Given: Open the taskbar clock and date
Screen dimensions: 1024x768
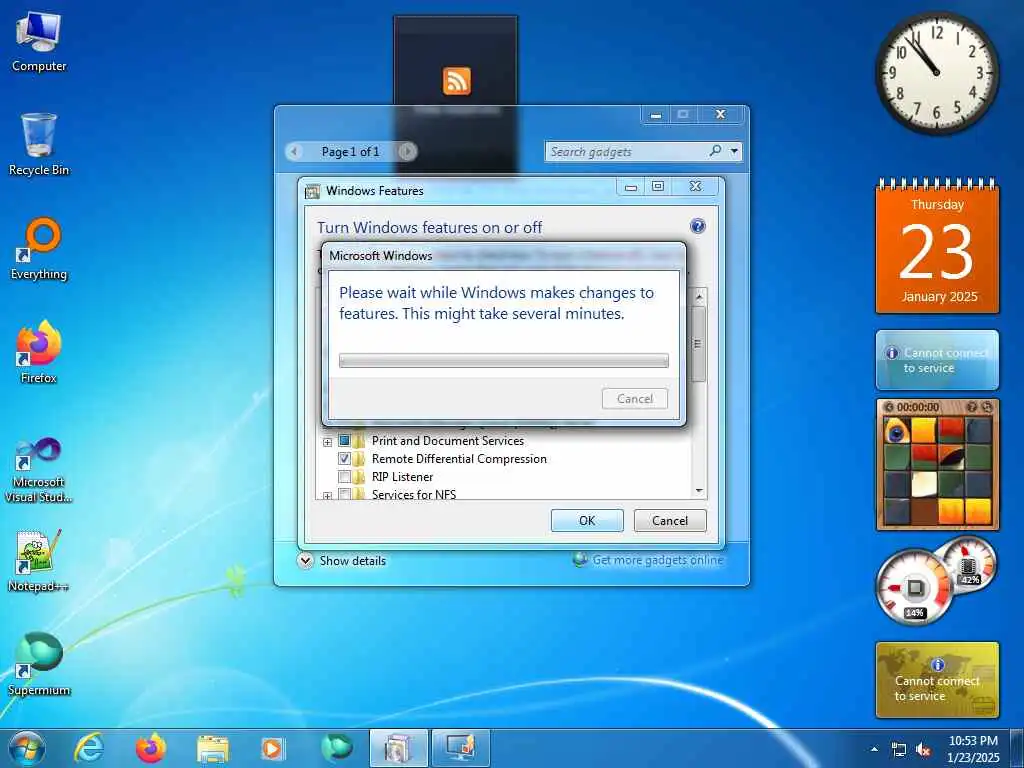Looking at the screenshot, I should [x=973, y=749].
